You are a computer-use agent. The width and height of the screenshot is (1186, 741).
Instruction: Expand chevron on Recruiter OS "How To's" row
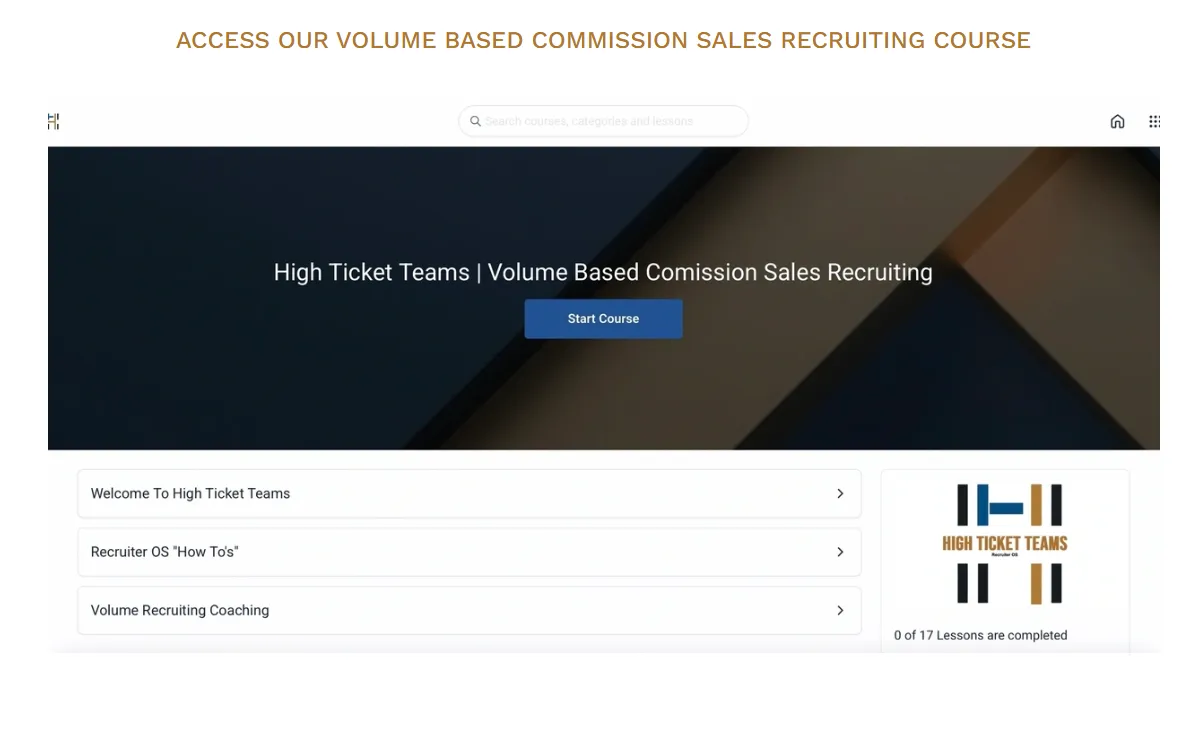840,552
